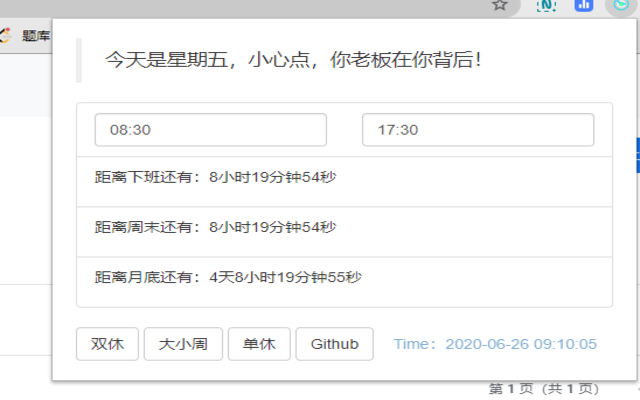640x400 pixels.
Task: Click the 今天是星期五 headline text
Action: [293, 60]
